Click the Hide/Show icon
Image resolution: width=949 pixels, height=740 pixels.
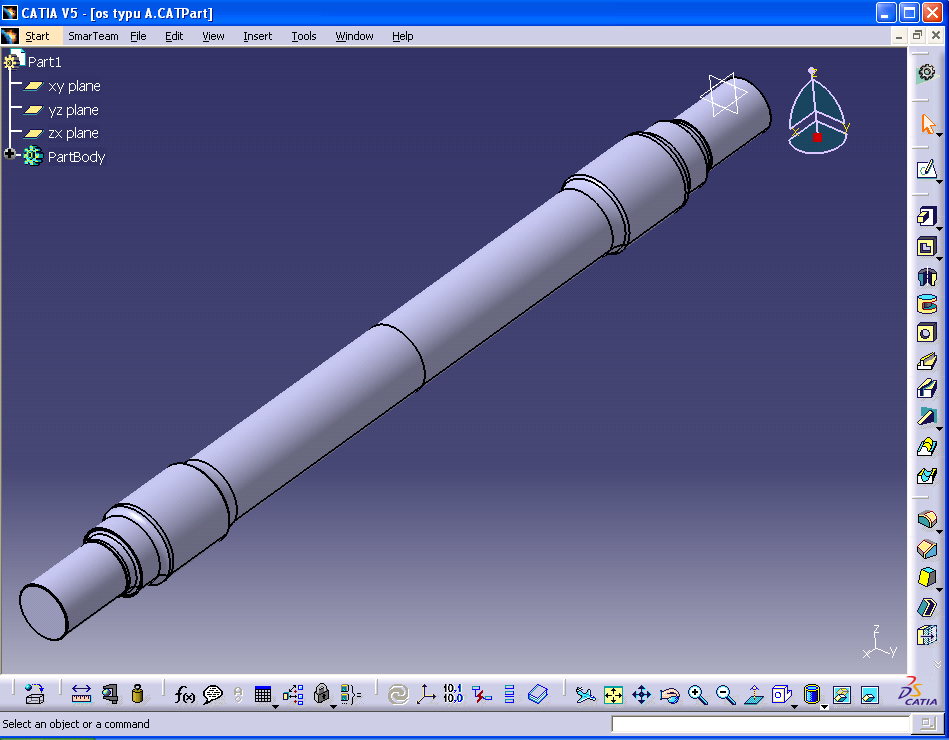click(x=842, y=695)
